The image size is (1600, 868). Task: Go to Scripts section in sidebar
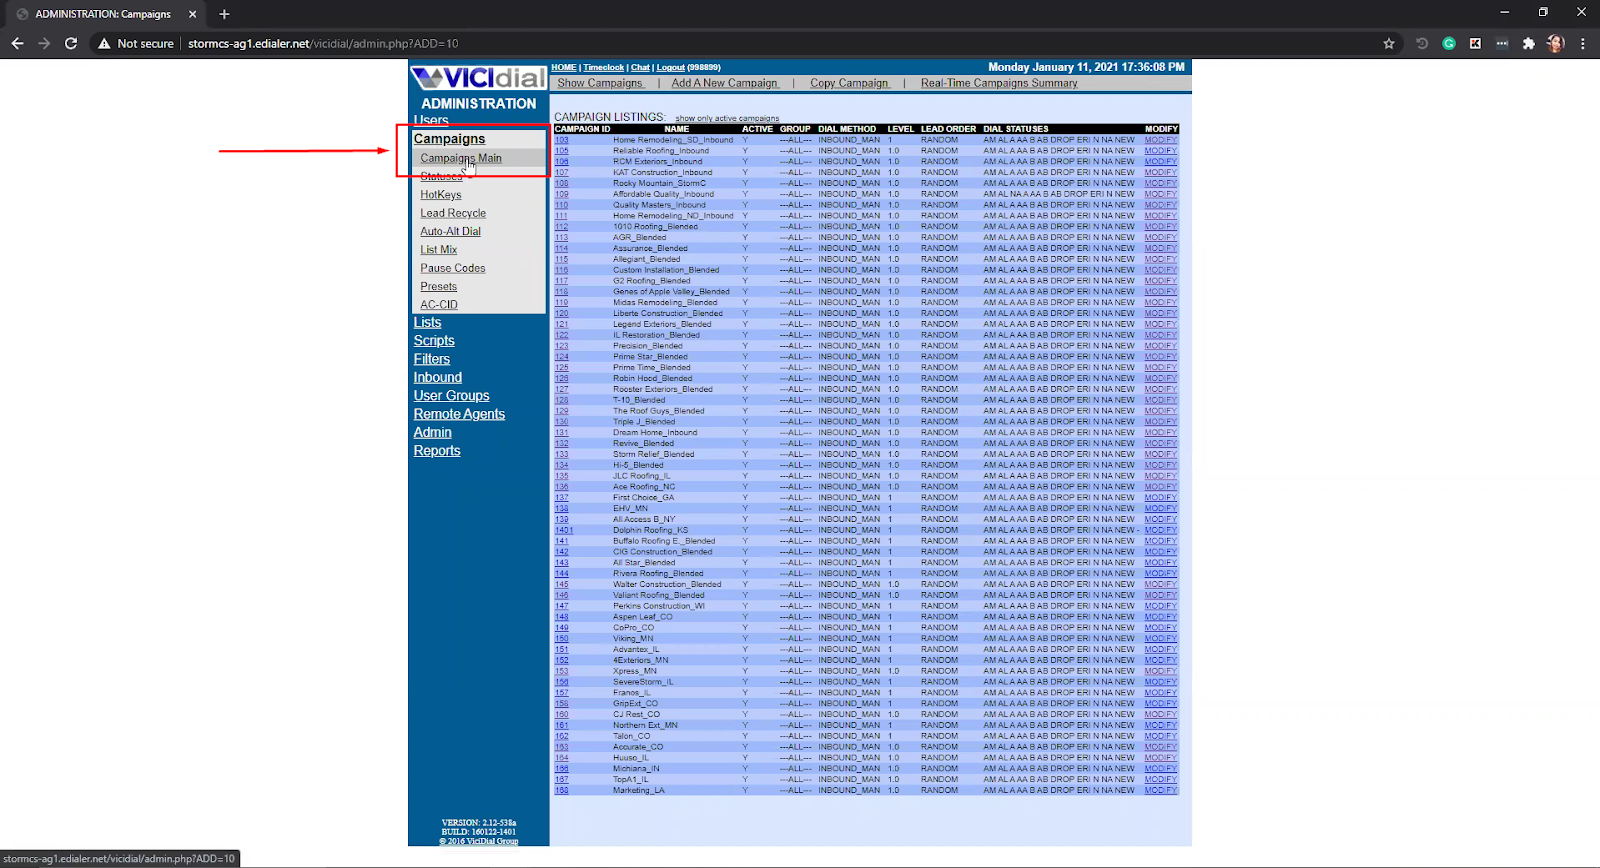434,341
